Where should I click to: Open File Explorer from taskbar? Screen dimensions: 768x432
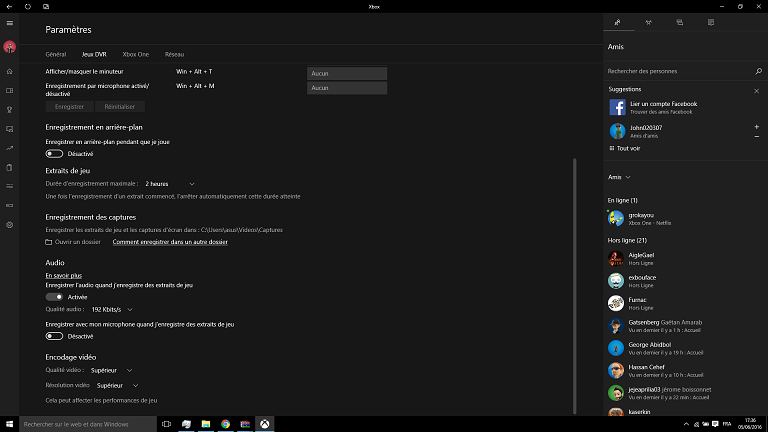pos(206,424)
